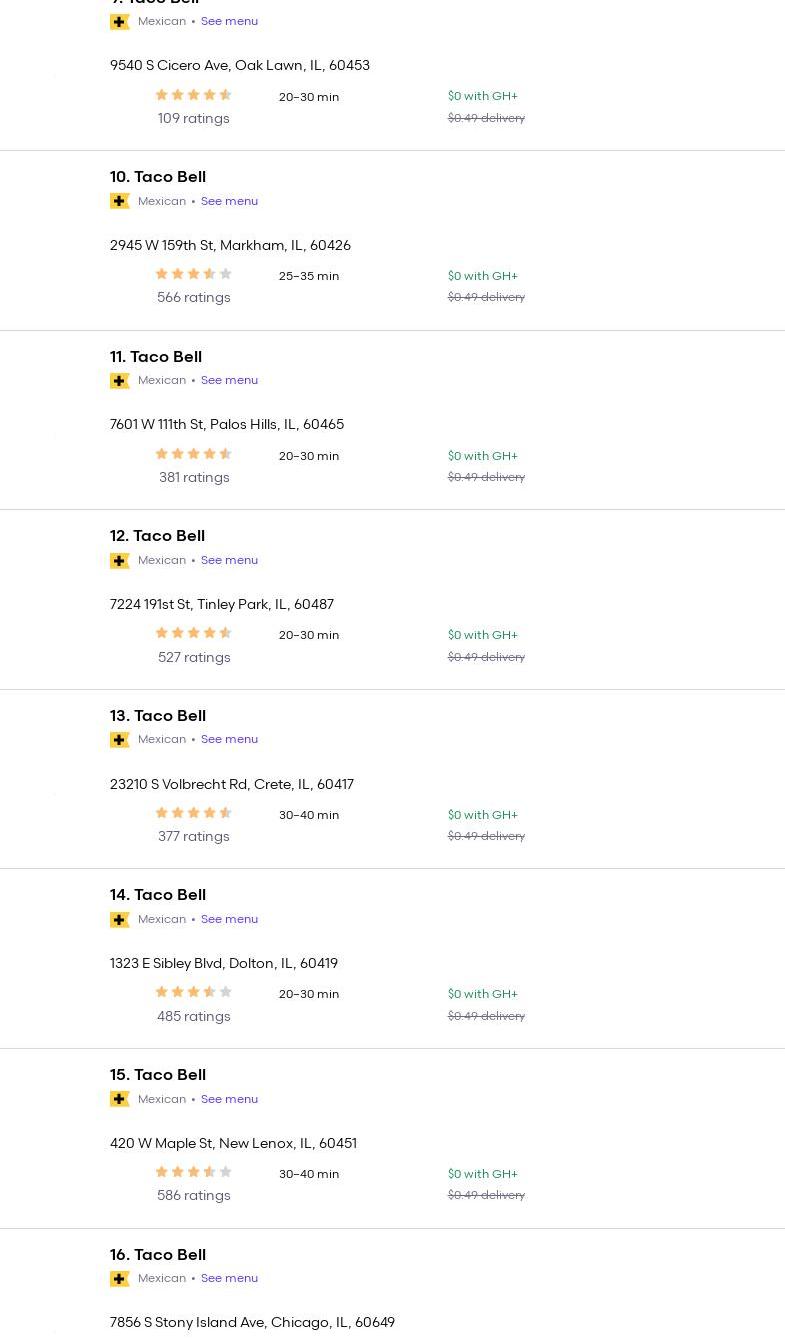Click GH+ badge icon for listing 13
This screenshot has width=785, height=1343.
[120, 740]
